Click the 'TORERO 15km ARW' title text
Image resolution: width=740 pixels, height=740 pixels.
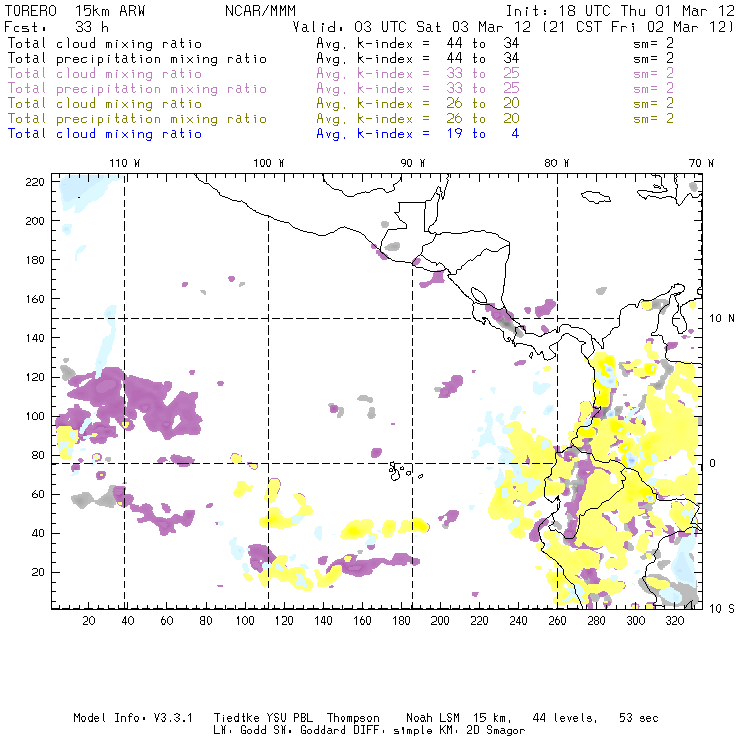pyautogui.click(x=75, y=11)
